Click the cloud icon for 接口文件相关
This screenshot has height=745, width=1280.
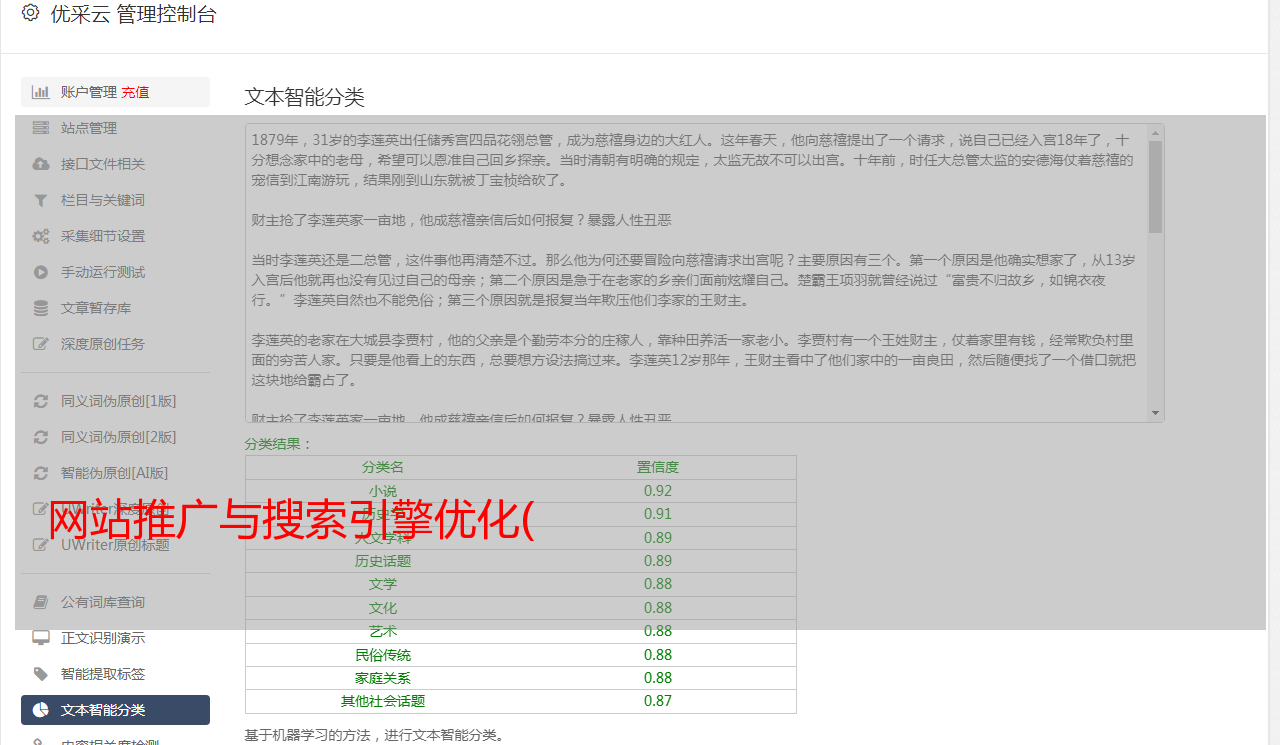pos(41,164)
